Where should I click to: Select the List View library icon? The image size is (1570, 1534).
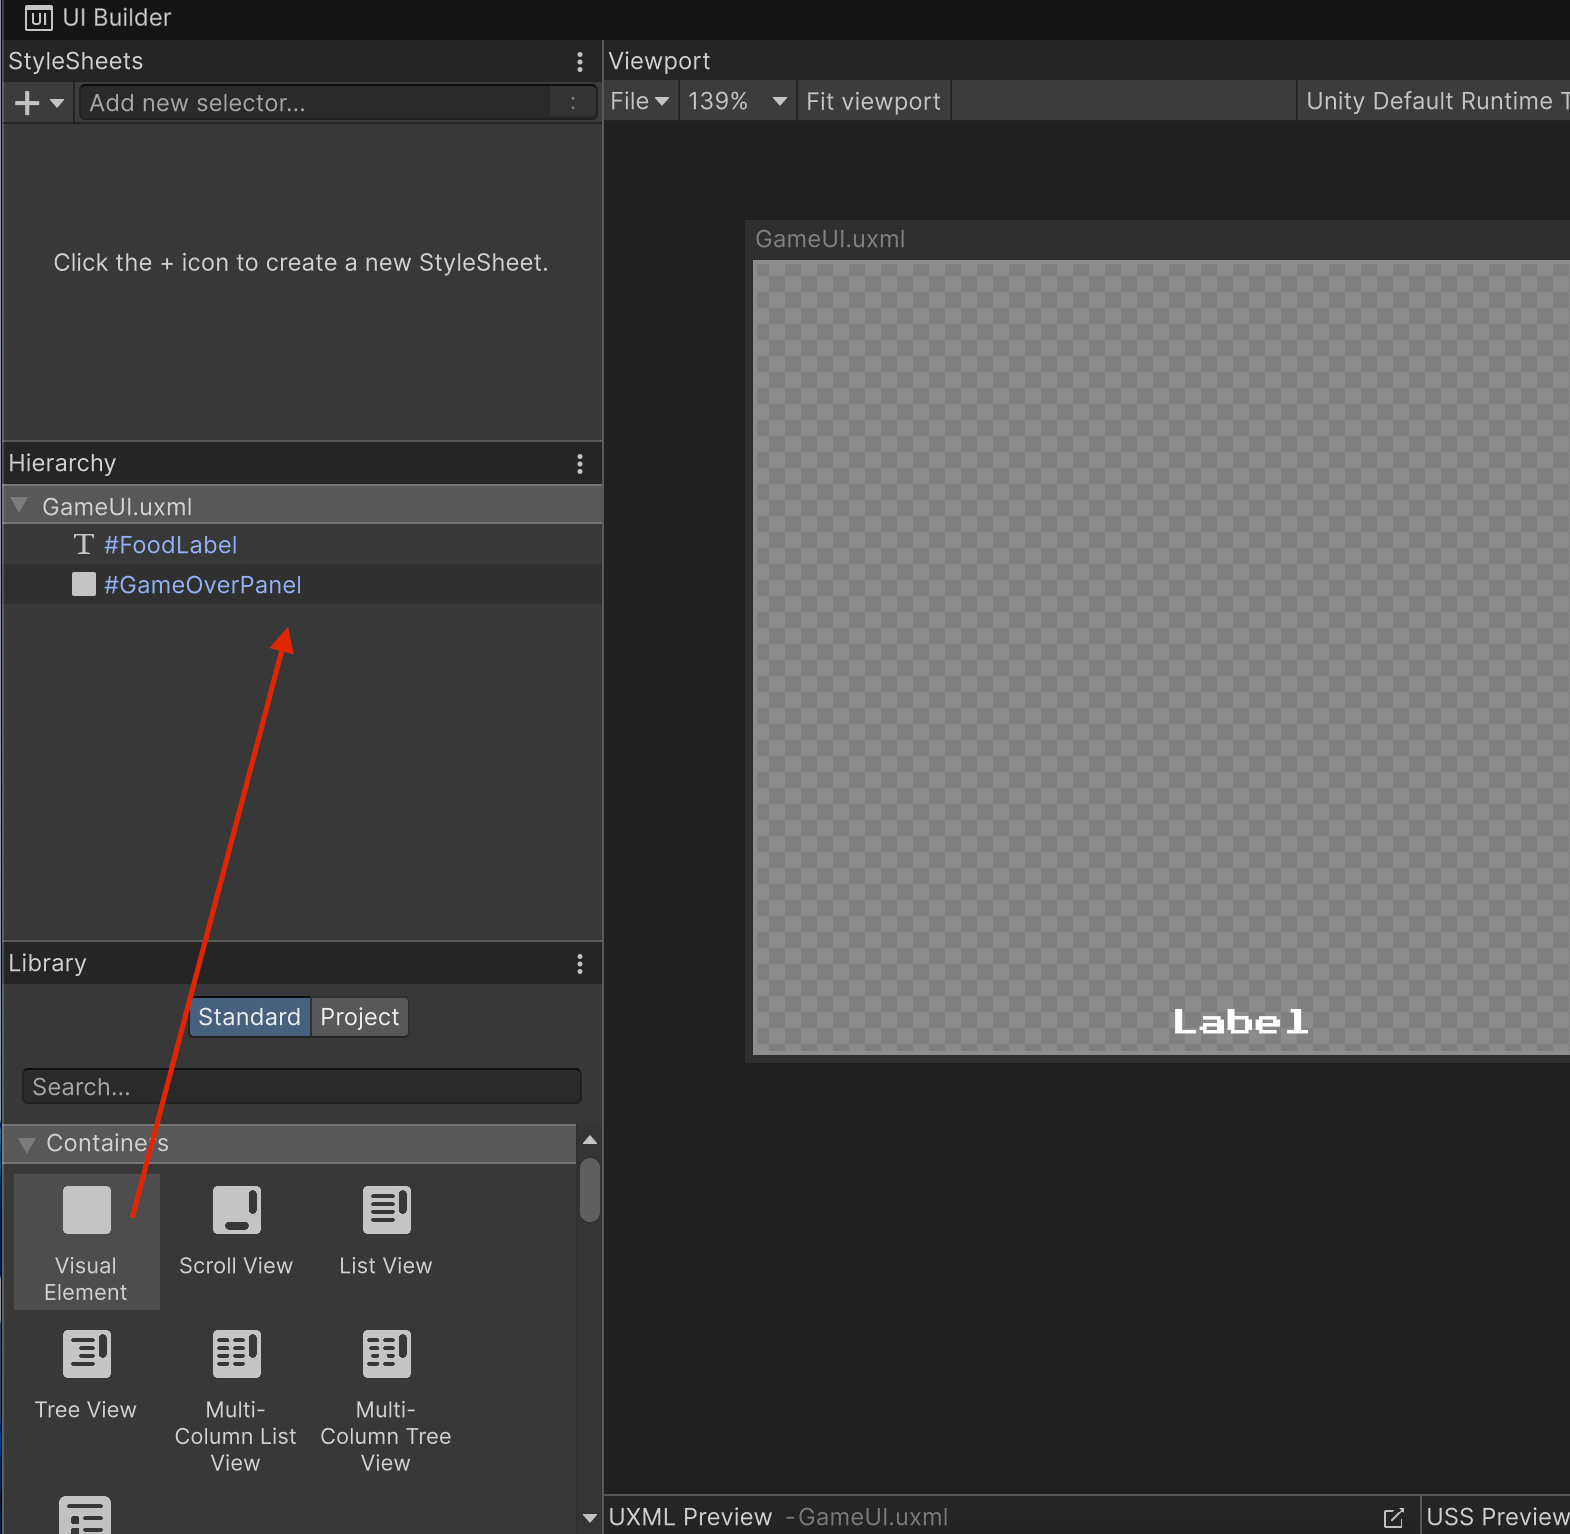tap(386, 1211)
